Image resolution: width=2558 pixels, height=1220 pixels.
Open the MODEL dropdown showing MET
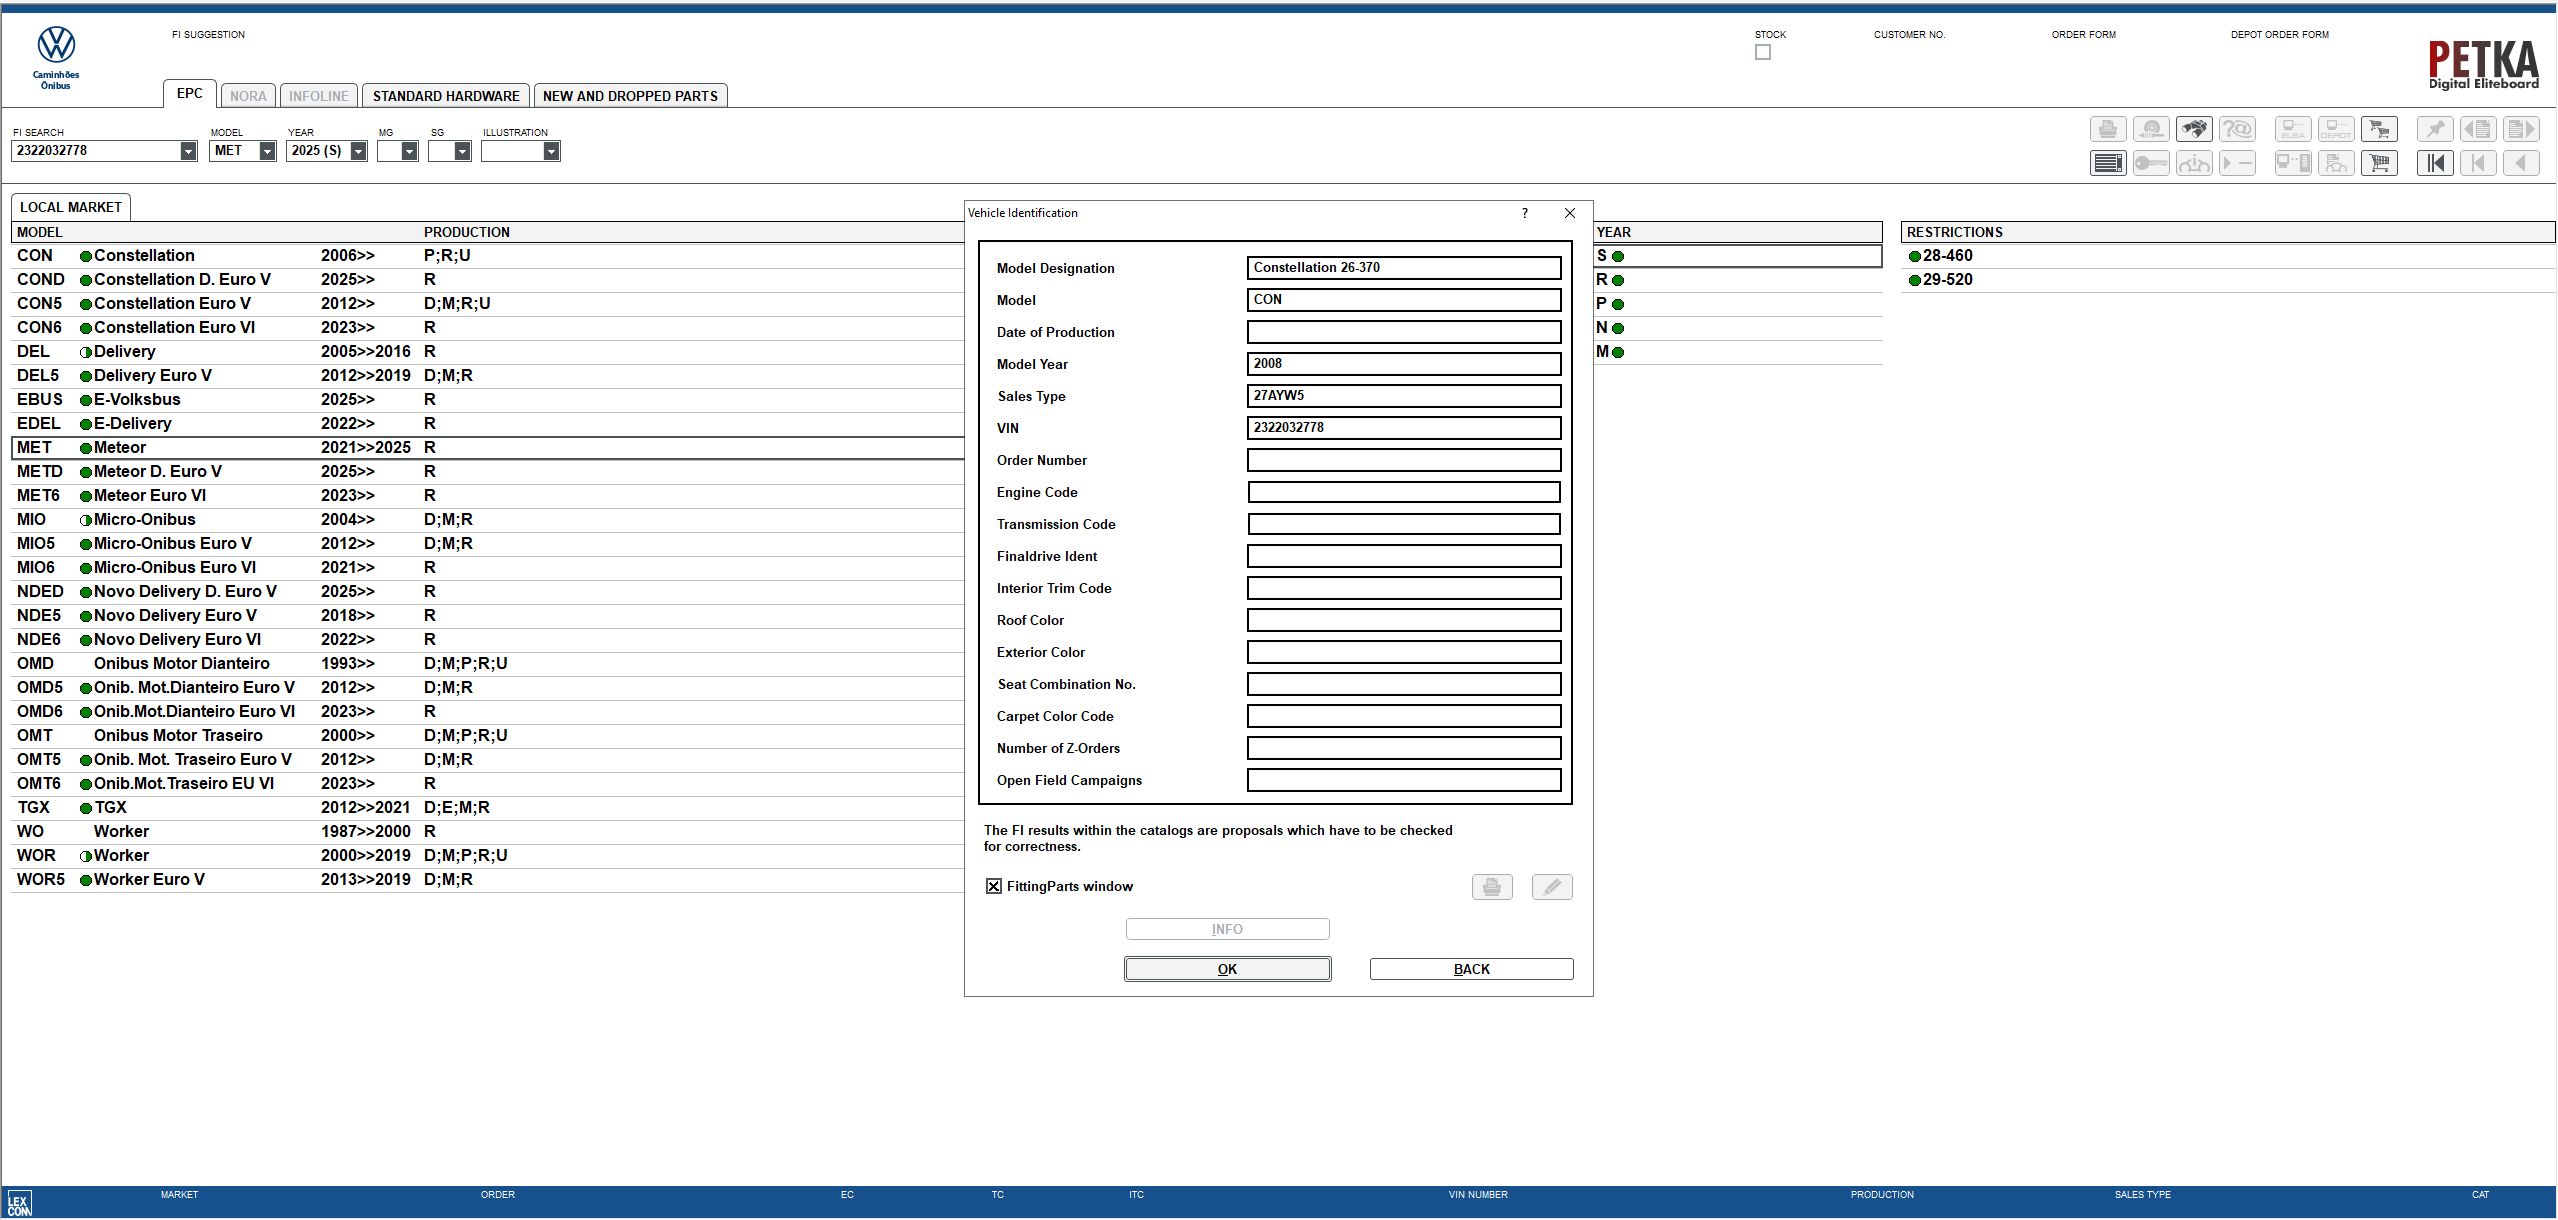[267, 151]
